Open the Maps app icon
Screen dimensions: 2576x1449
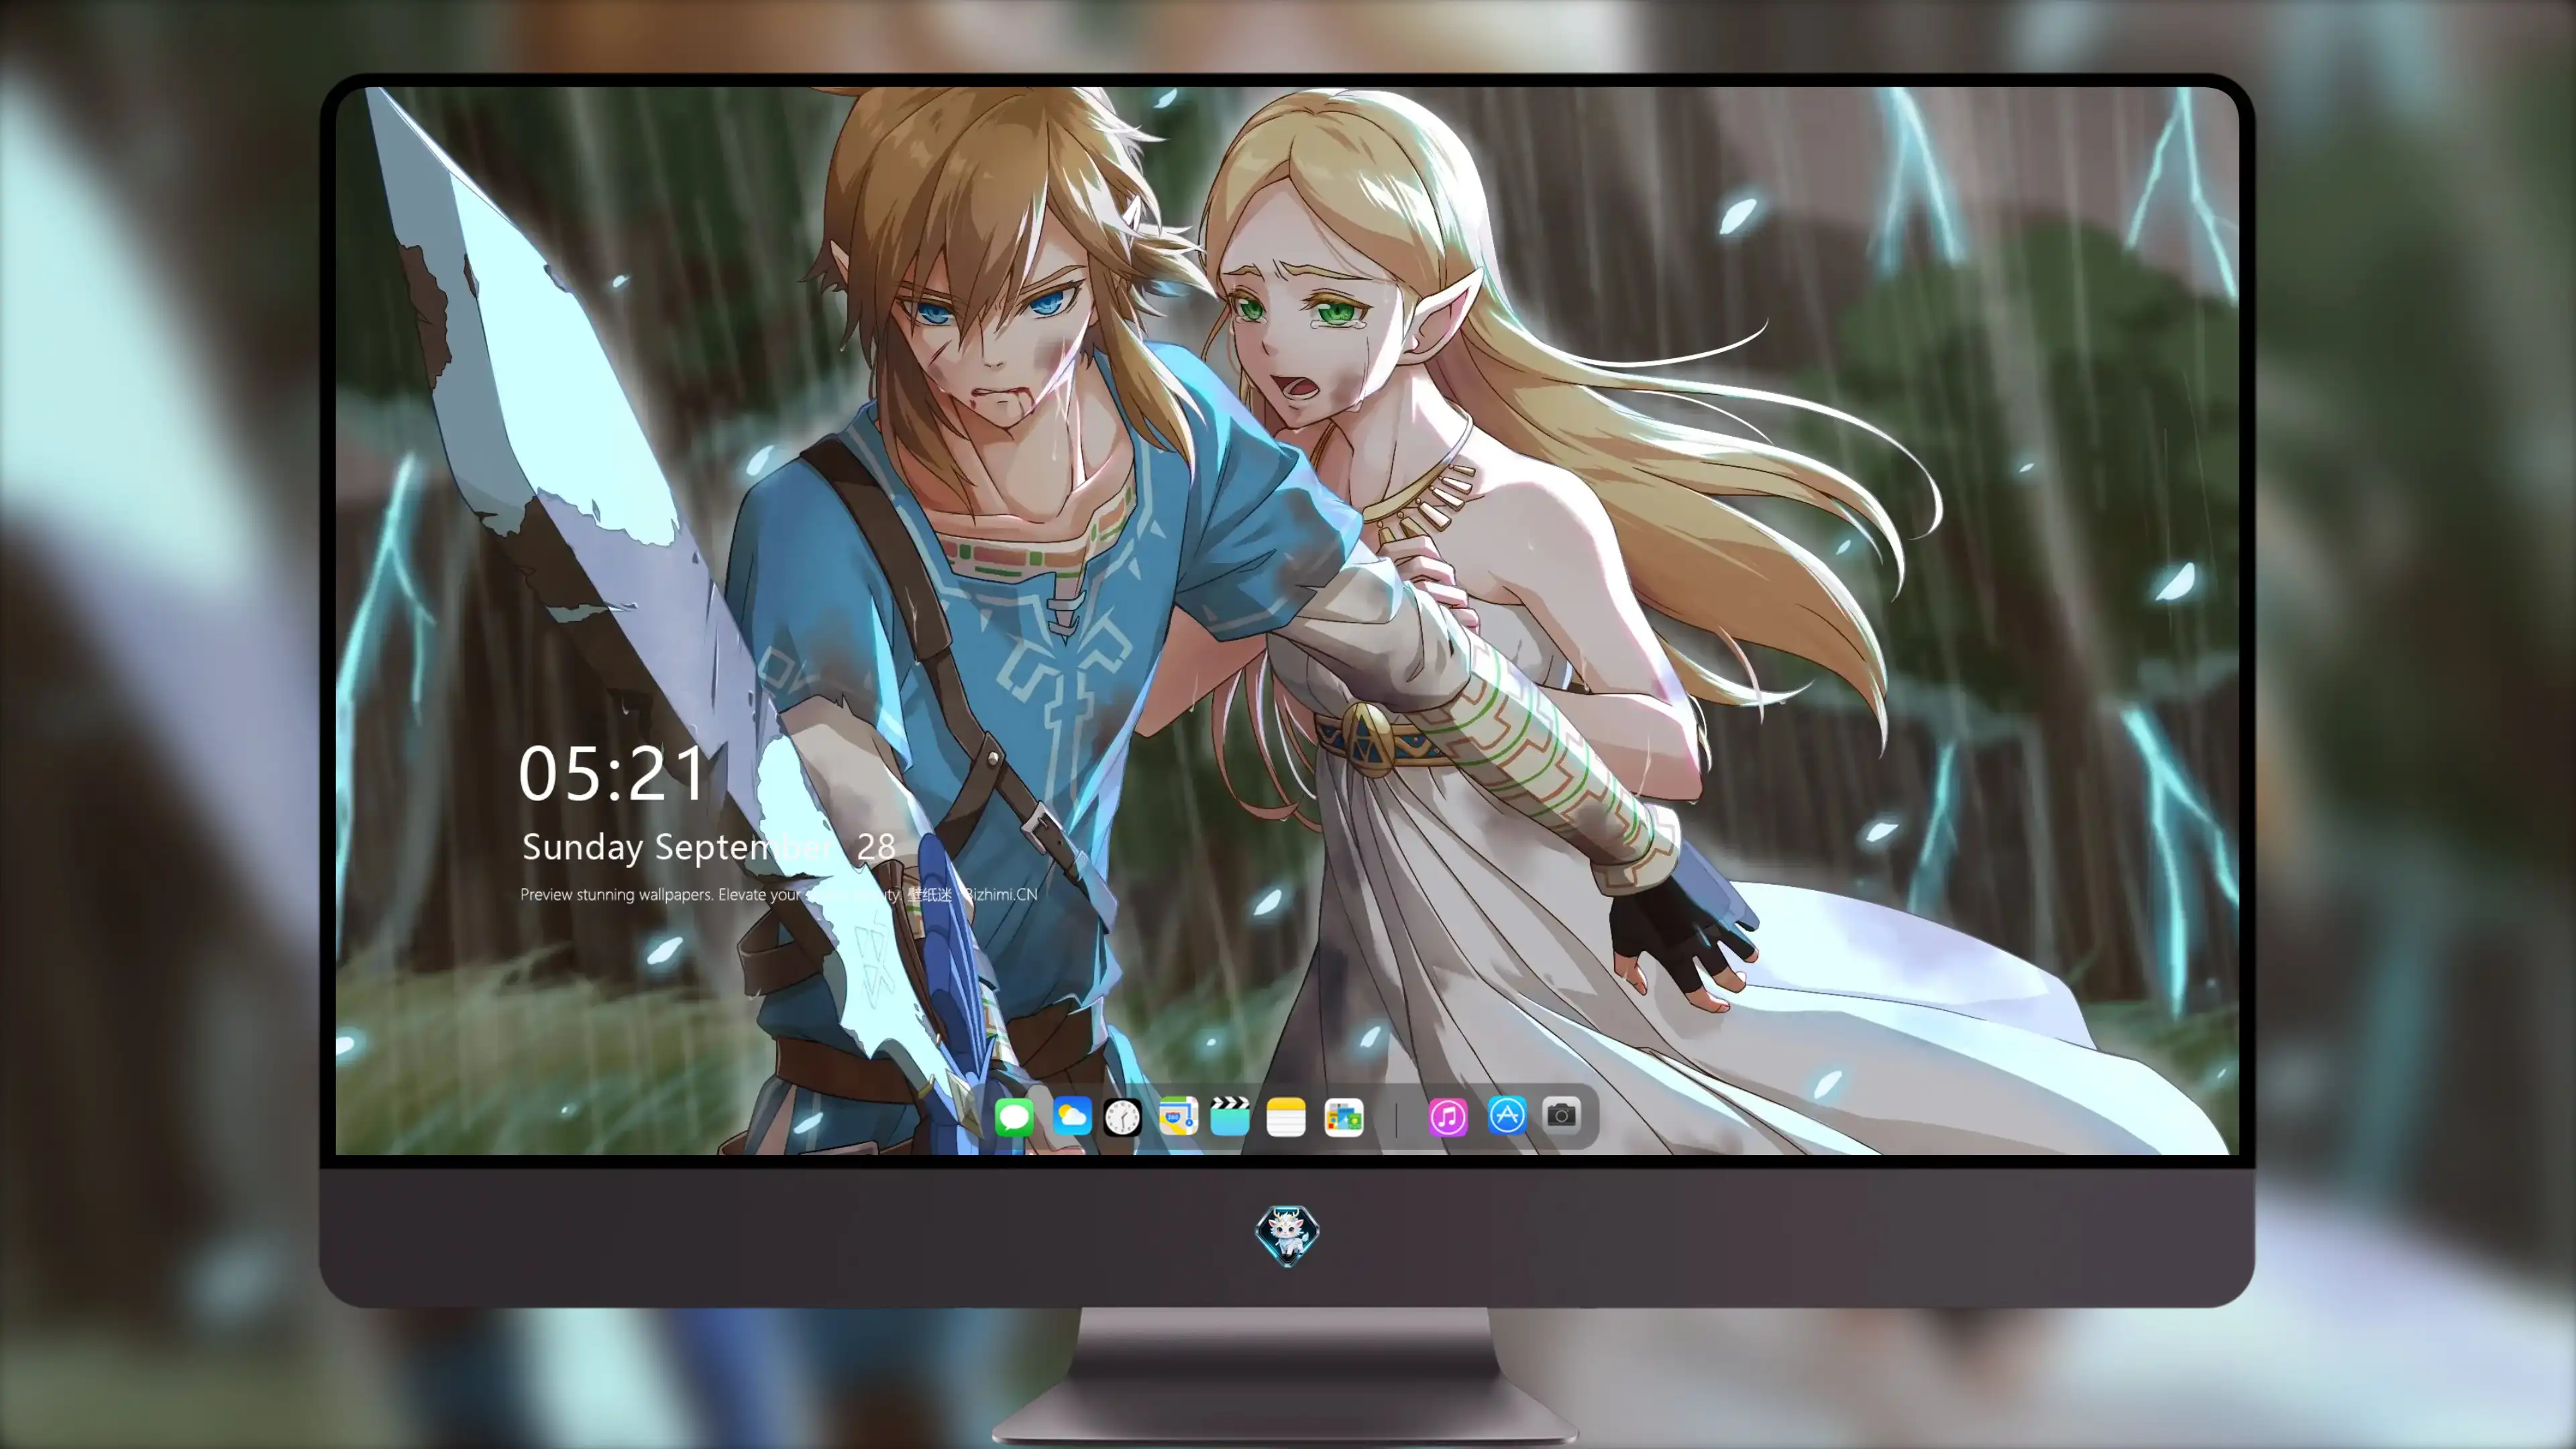(1178, 1116)
